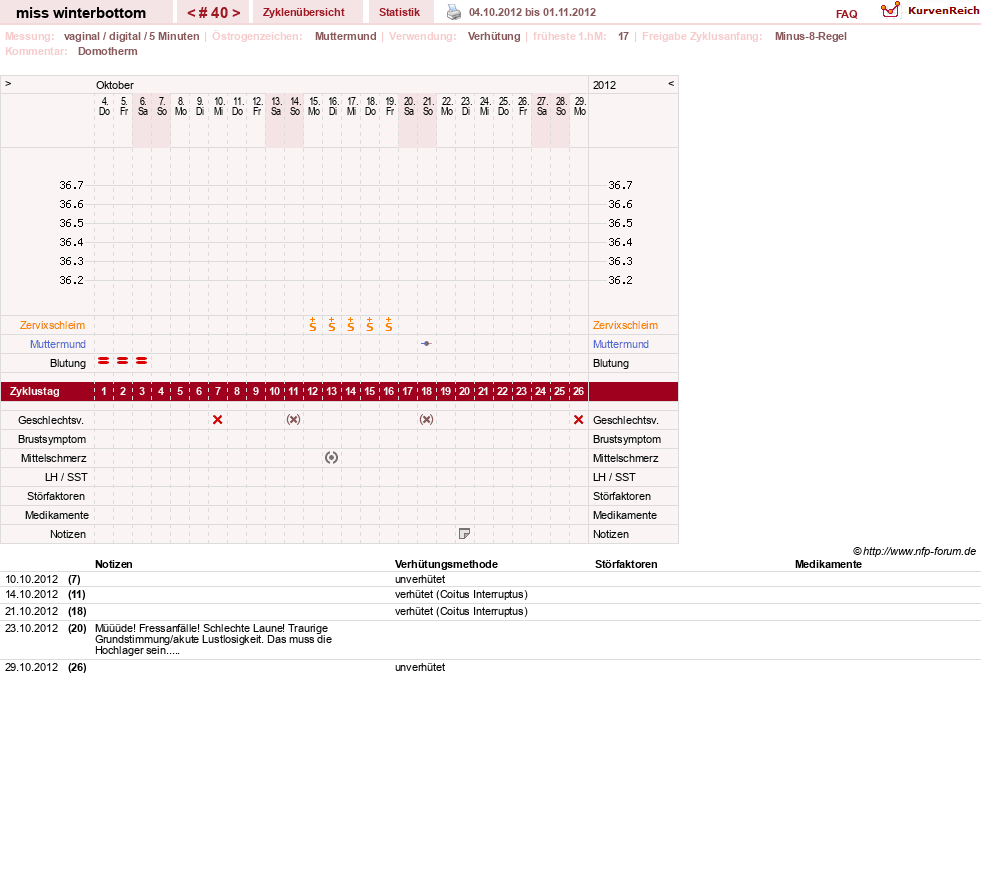Open the note icon on cycle day 20
The image size is (981, 872).
tap(464, 534)
